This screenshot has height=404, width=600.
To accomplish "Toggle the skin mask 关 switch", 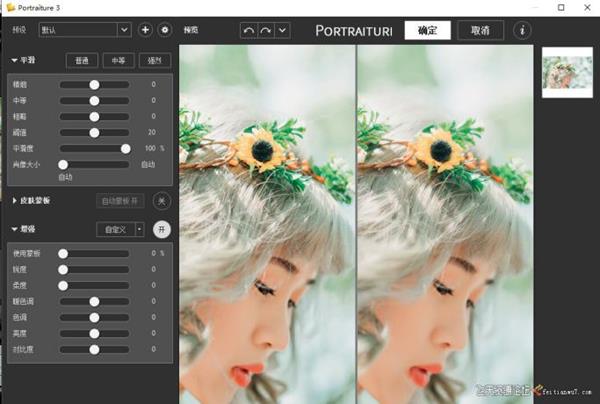I will point(162,201).
